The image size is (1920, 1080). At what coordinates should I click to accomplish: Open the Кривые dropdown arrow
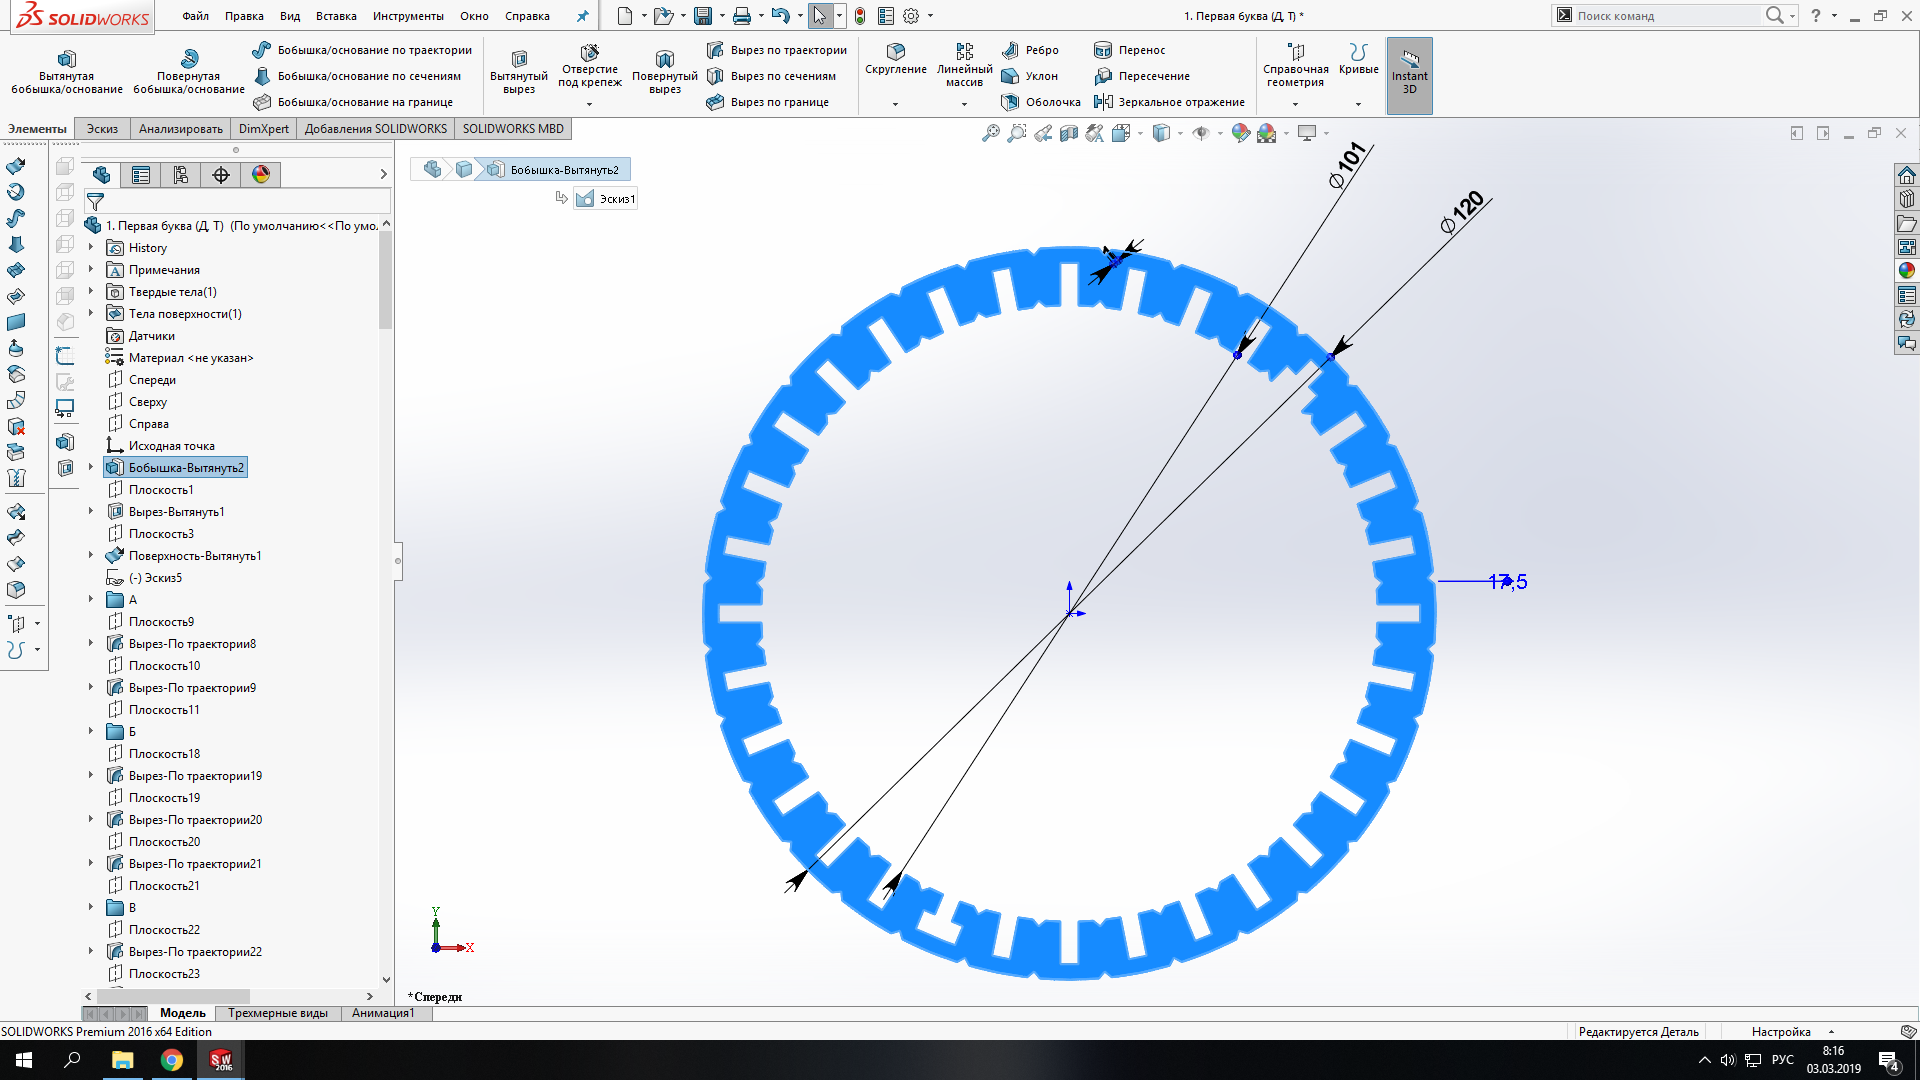click(x=1357, y=104)
